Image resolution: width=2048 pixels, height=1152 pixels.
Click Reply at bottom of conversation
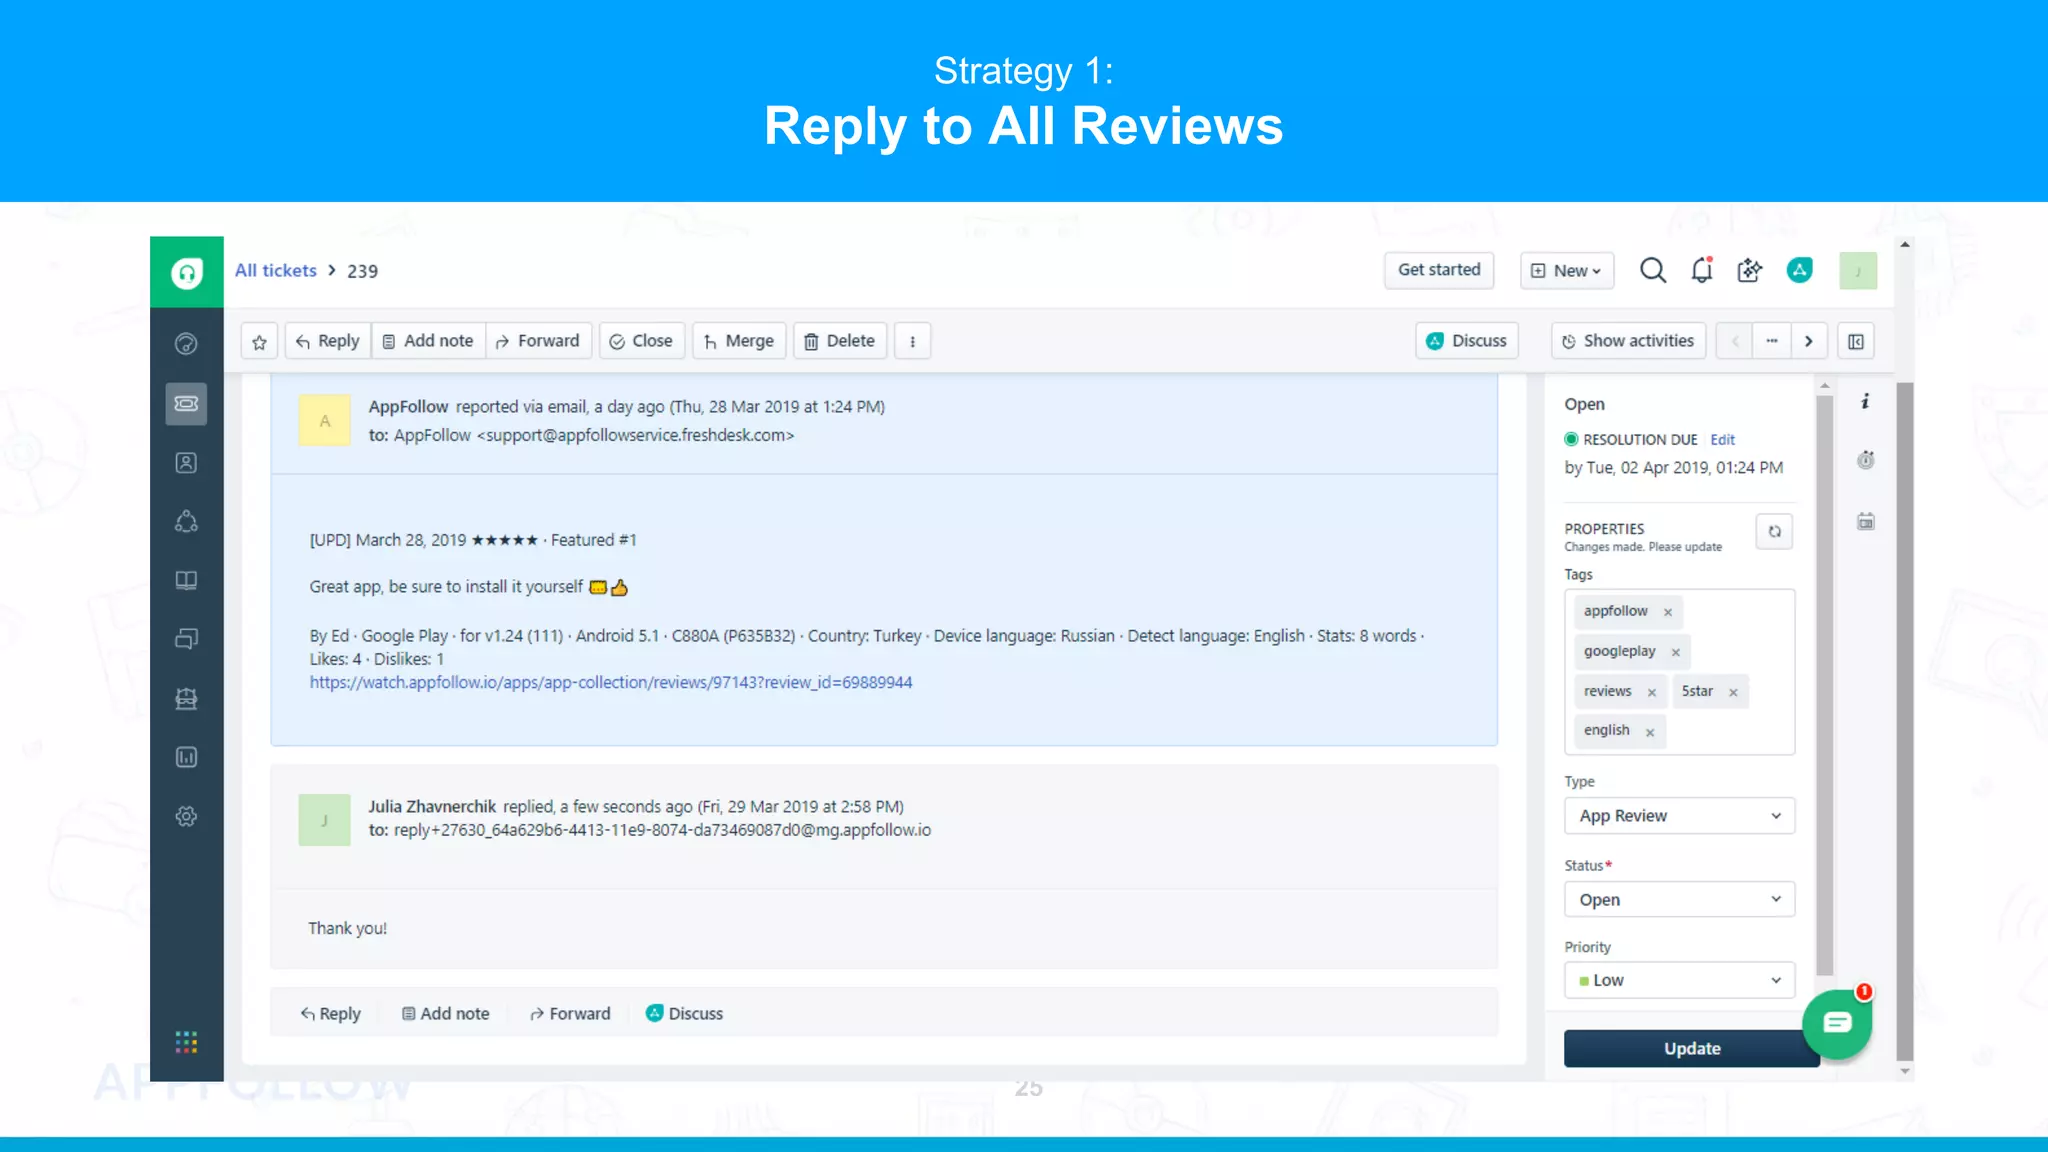click(x=330, y=1013)
